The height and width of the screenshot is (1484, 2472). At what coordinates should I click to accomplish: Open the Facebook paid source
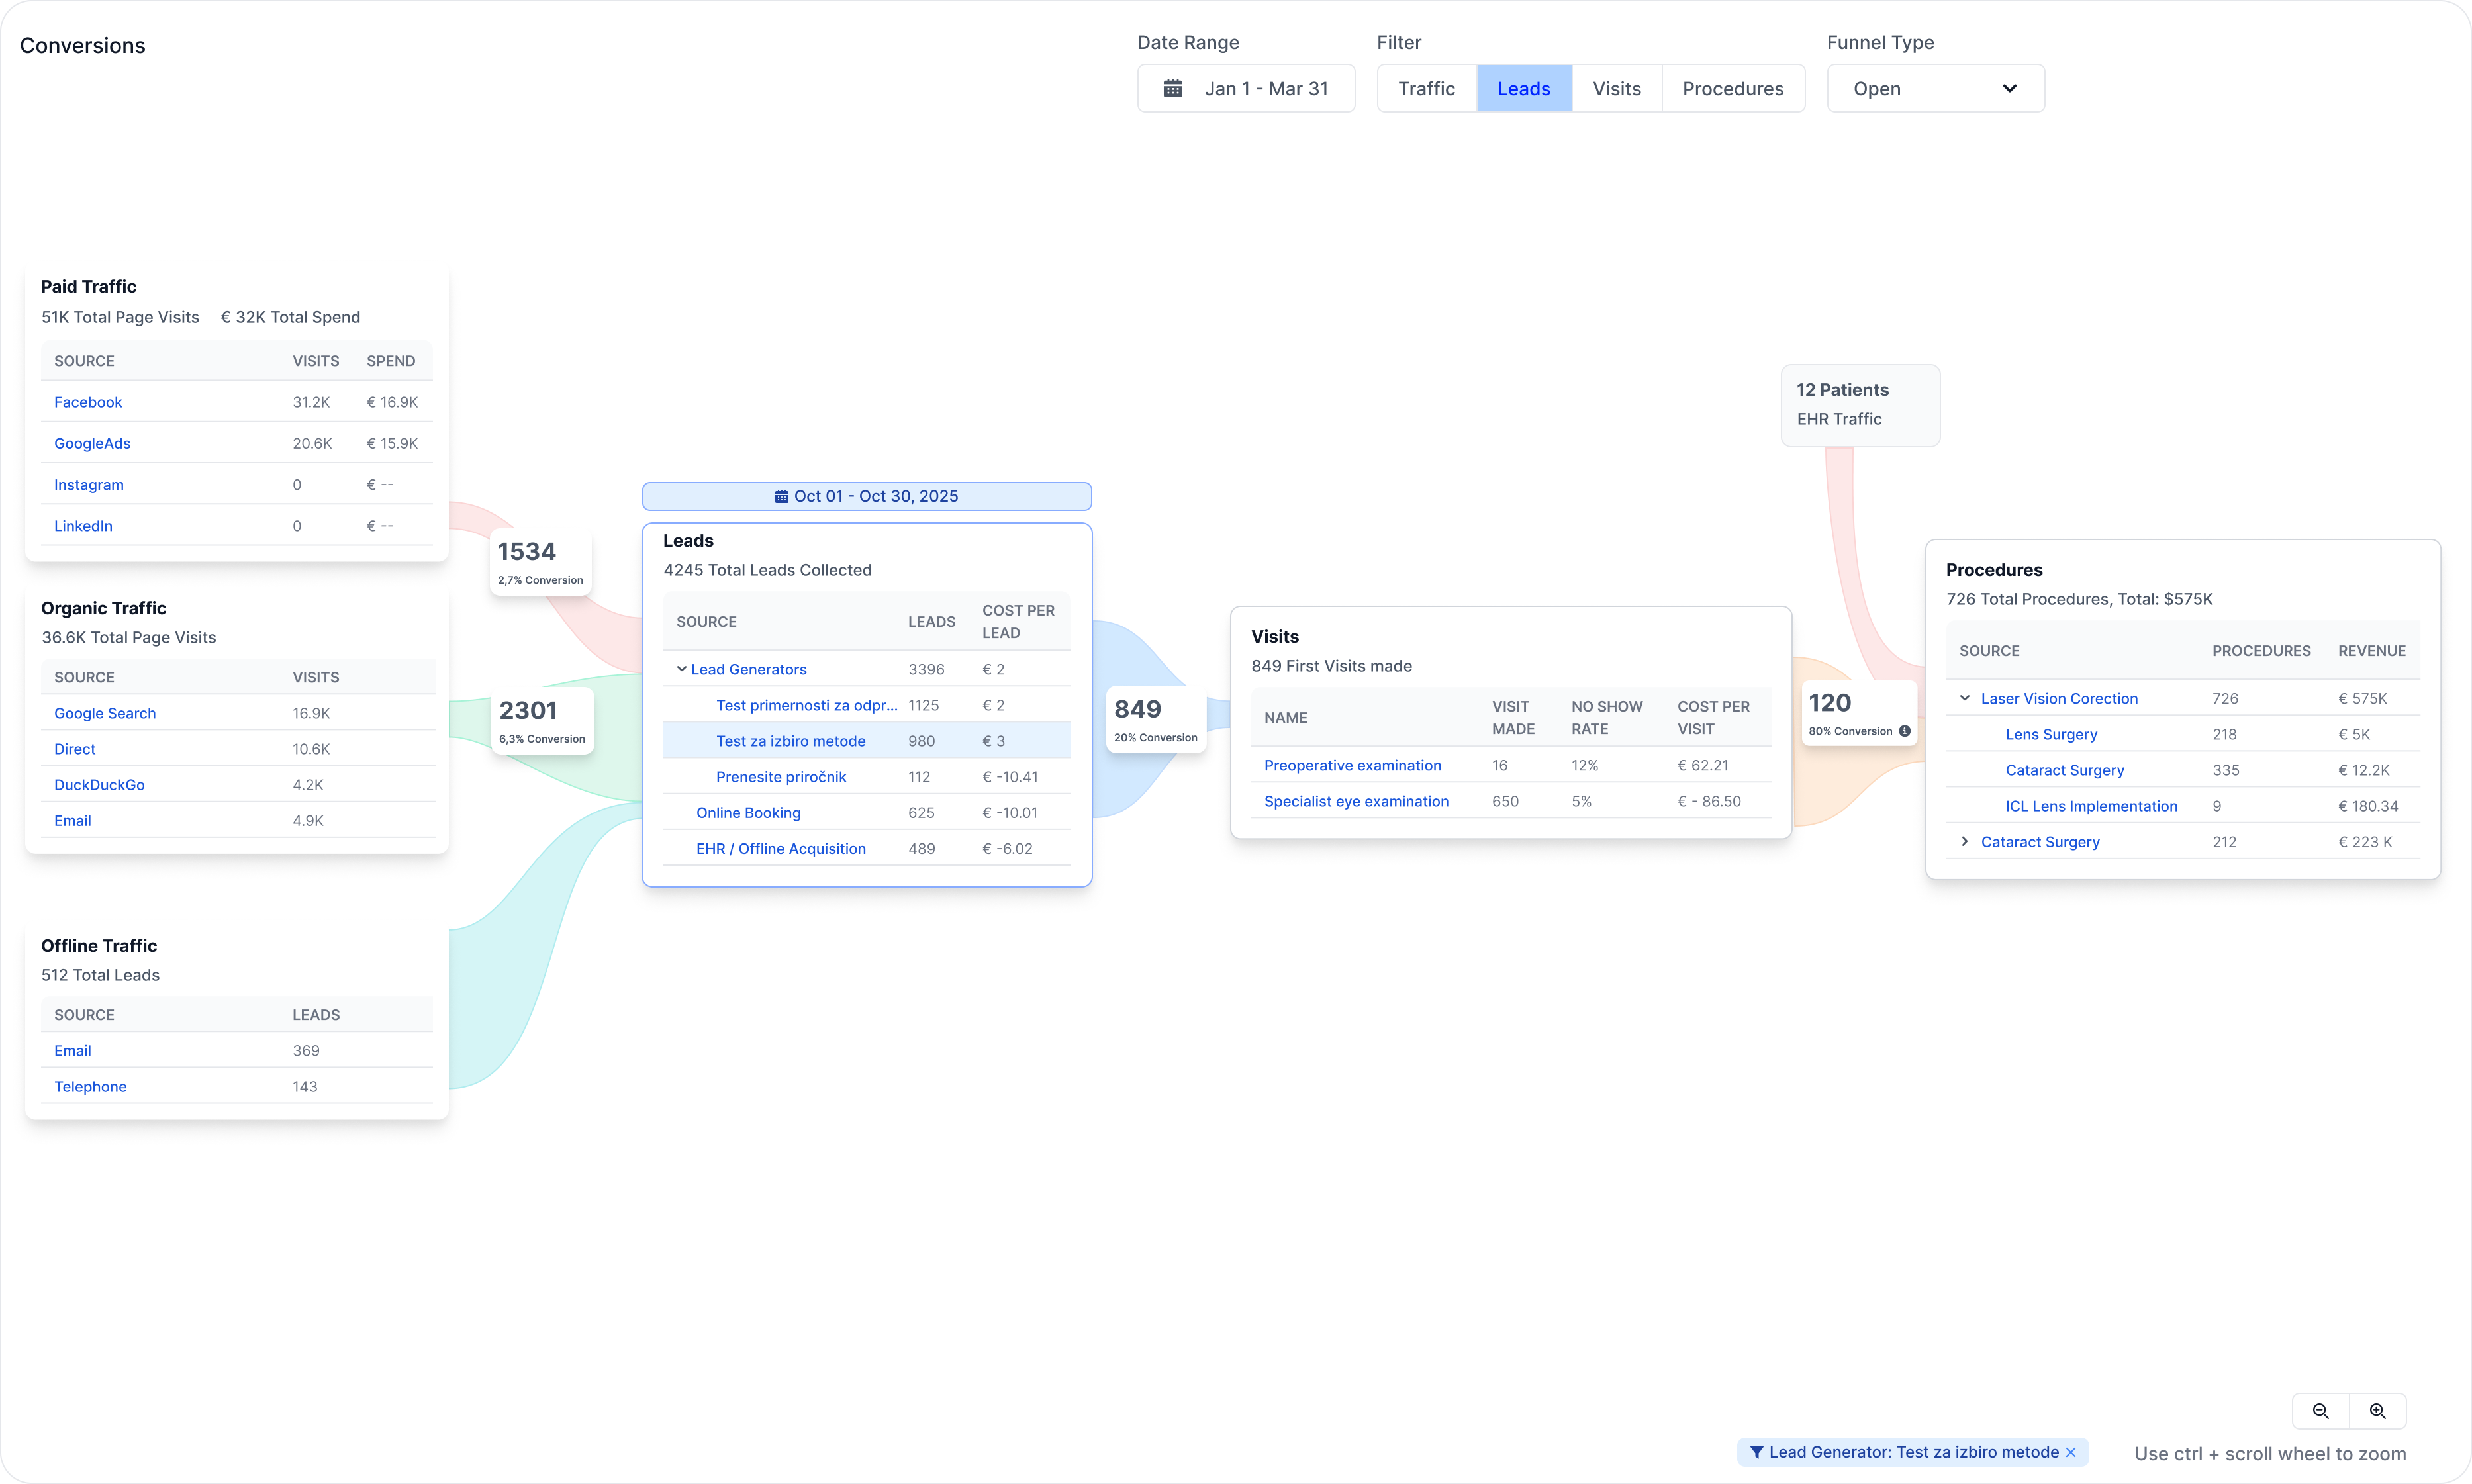click(x=88, y=402)
